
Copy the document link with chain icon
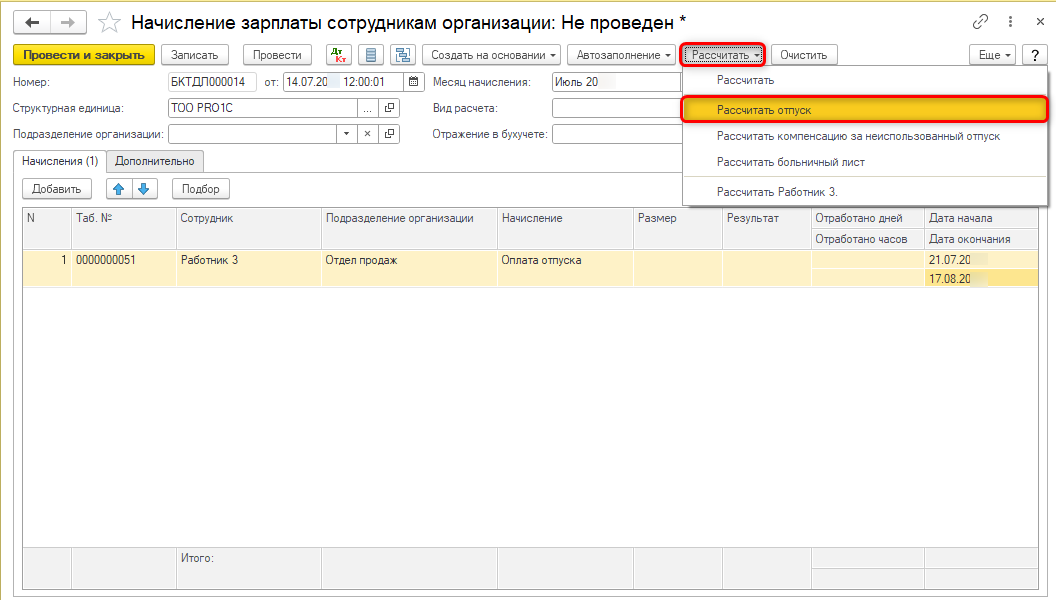(979, 22)
